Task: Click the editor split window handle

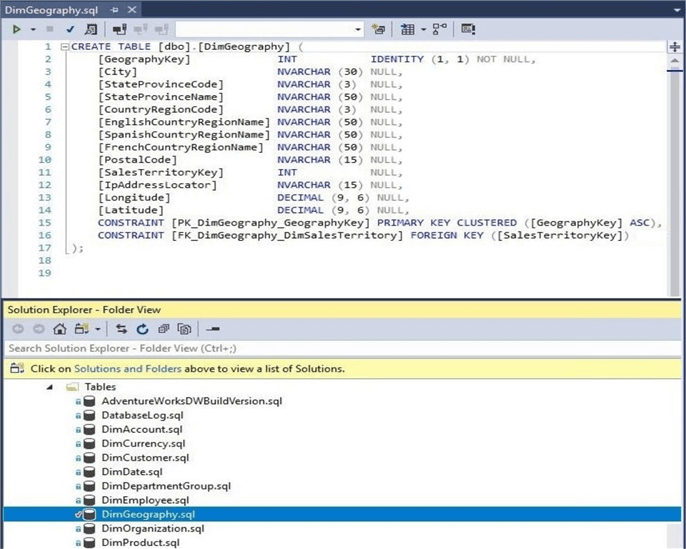Action: [676, 46]
